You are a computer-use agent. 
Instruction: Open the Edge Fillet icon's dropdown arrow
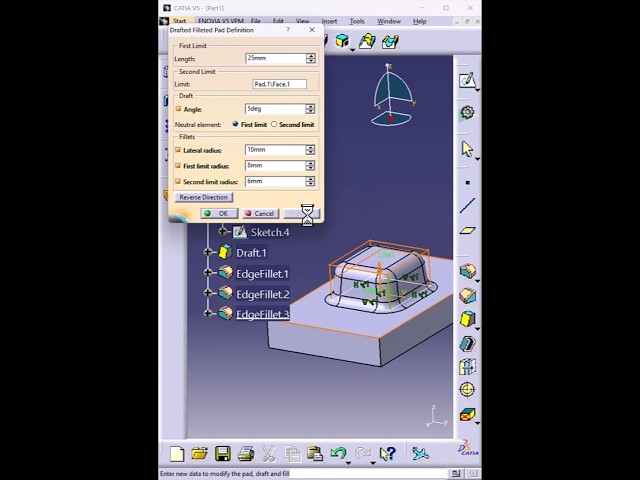point(477,281)
